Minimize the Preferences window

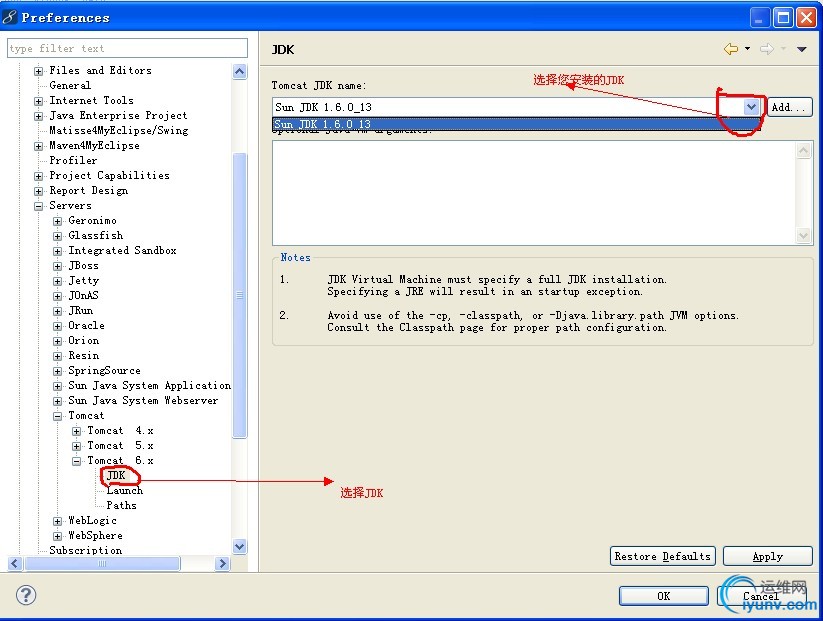coord(759,18)
